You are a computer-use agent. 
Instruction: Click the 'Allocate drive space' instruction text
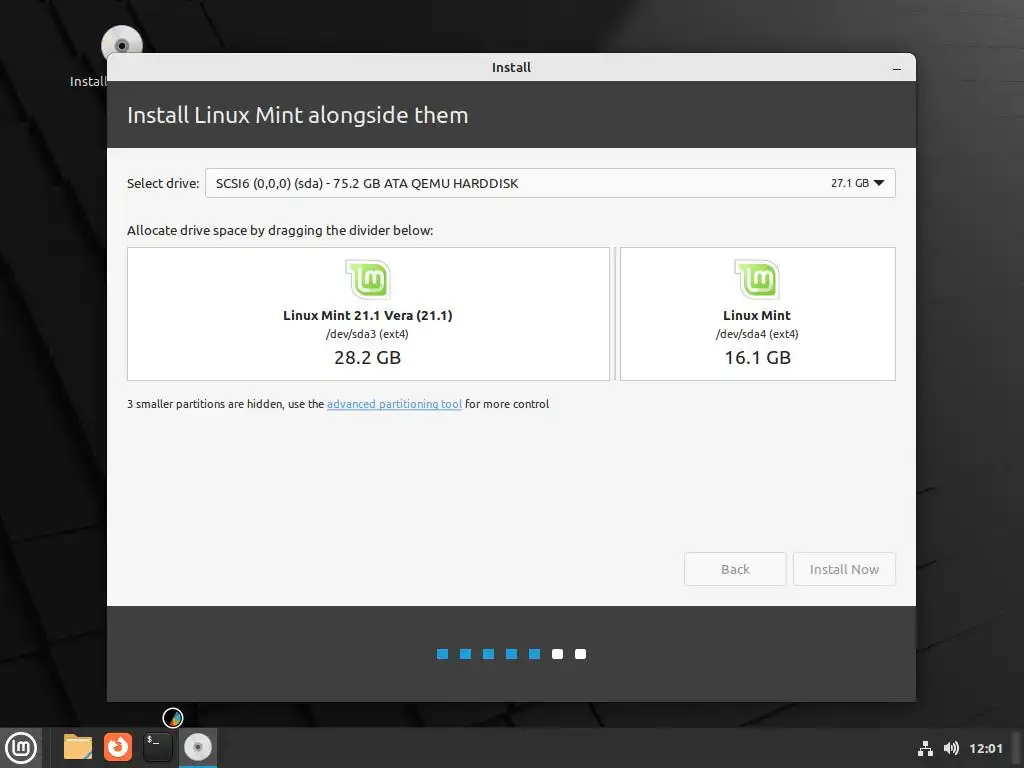(280, 231)
